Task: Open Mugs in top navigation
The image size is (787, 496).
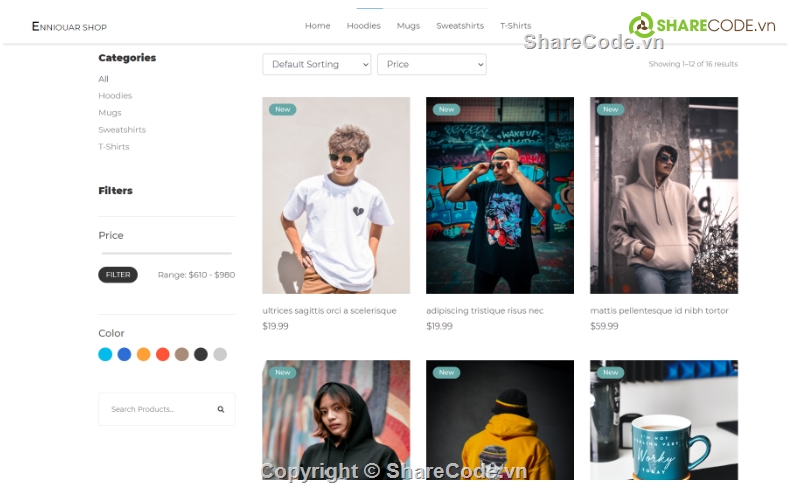Action: click(408, 26)
